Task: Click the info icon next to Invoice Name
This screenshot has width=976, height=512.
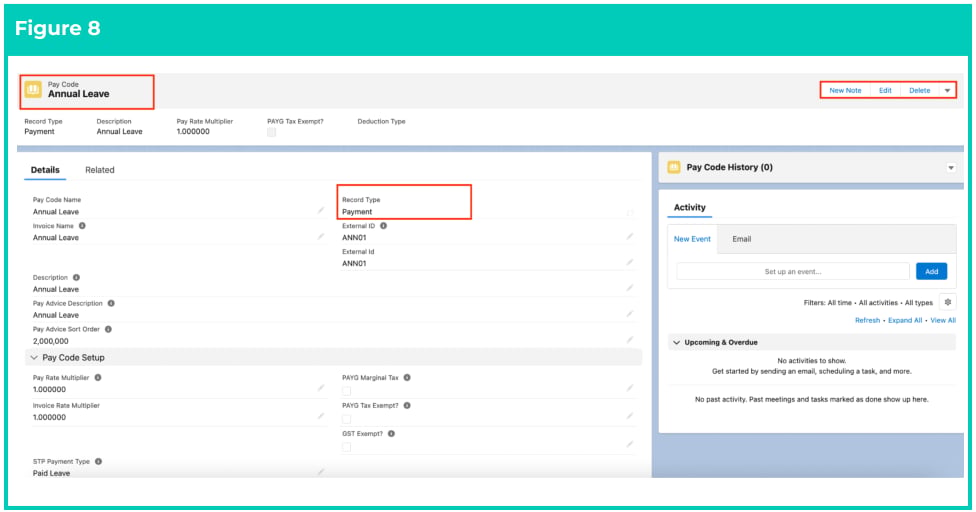Action: point(82,226)
